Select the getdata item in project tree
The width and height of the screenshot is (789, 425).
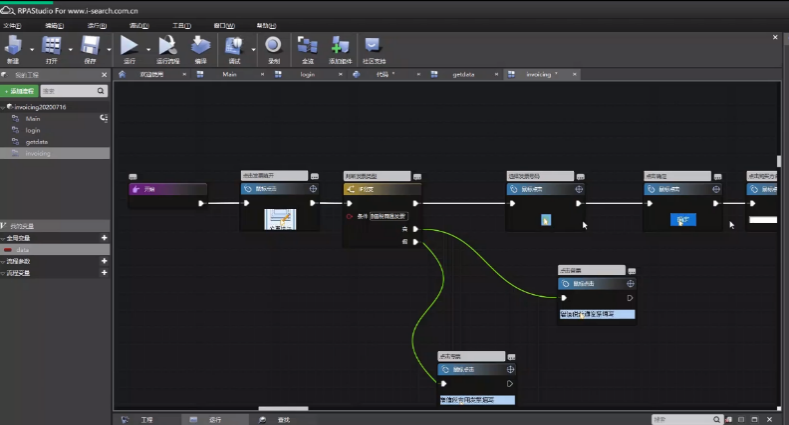(36, 142)
